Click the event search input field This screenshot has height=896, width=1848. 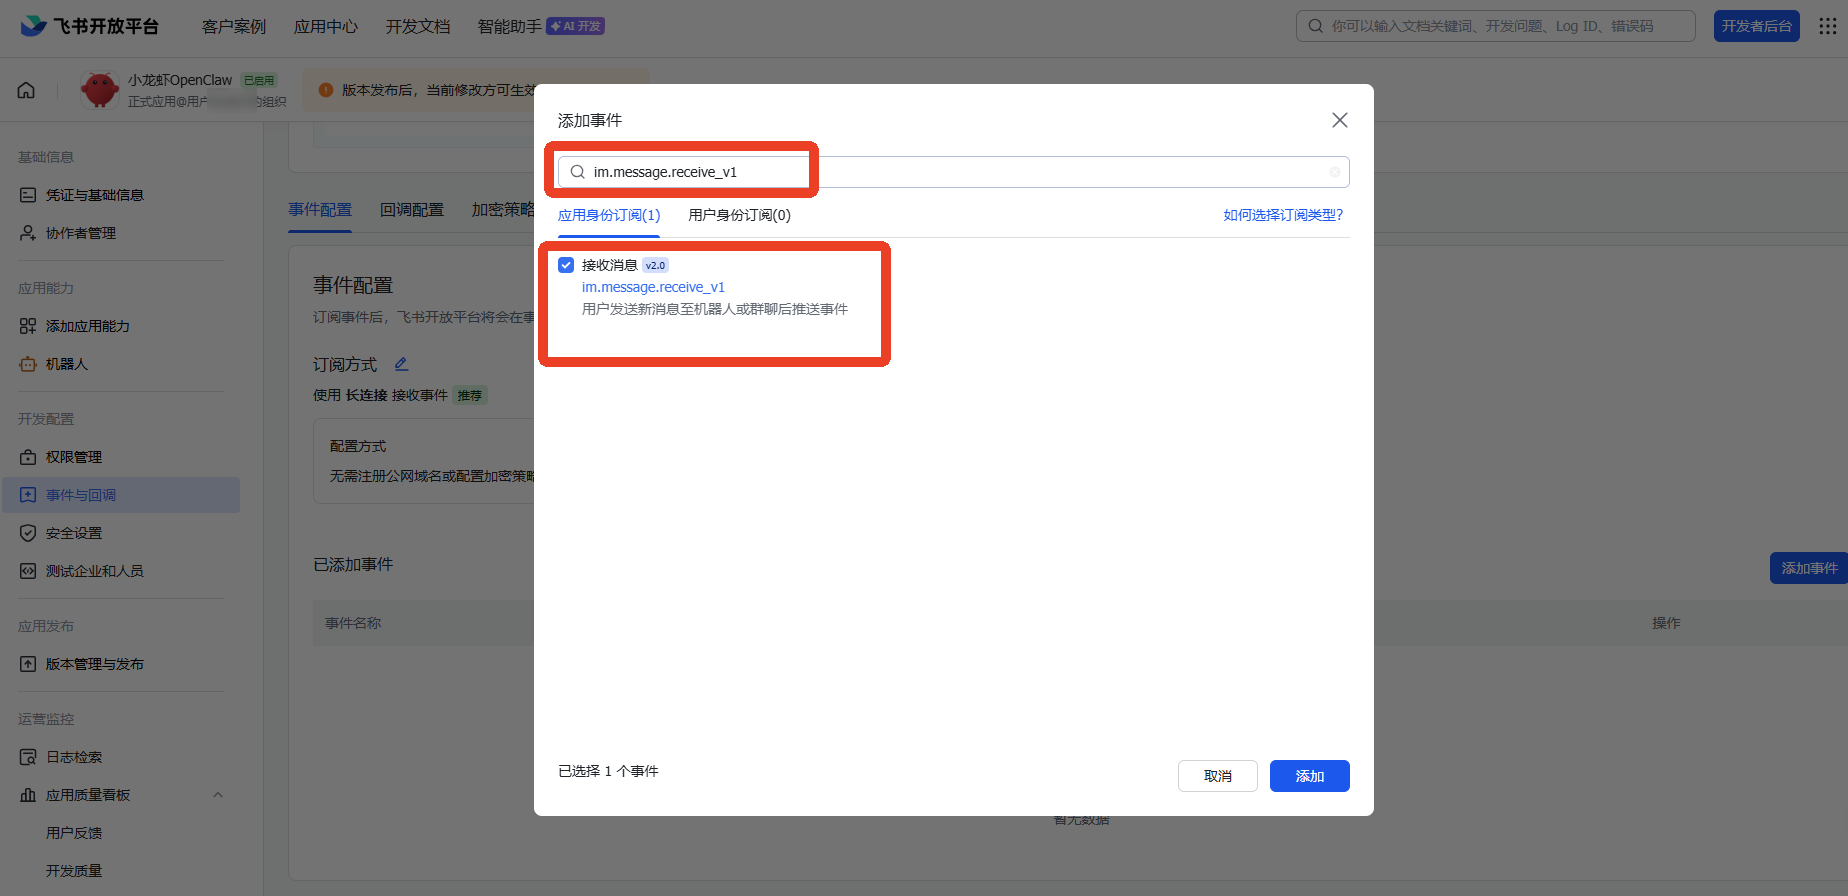point(950,172)
